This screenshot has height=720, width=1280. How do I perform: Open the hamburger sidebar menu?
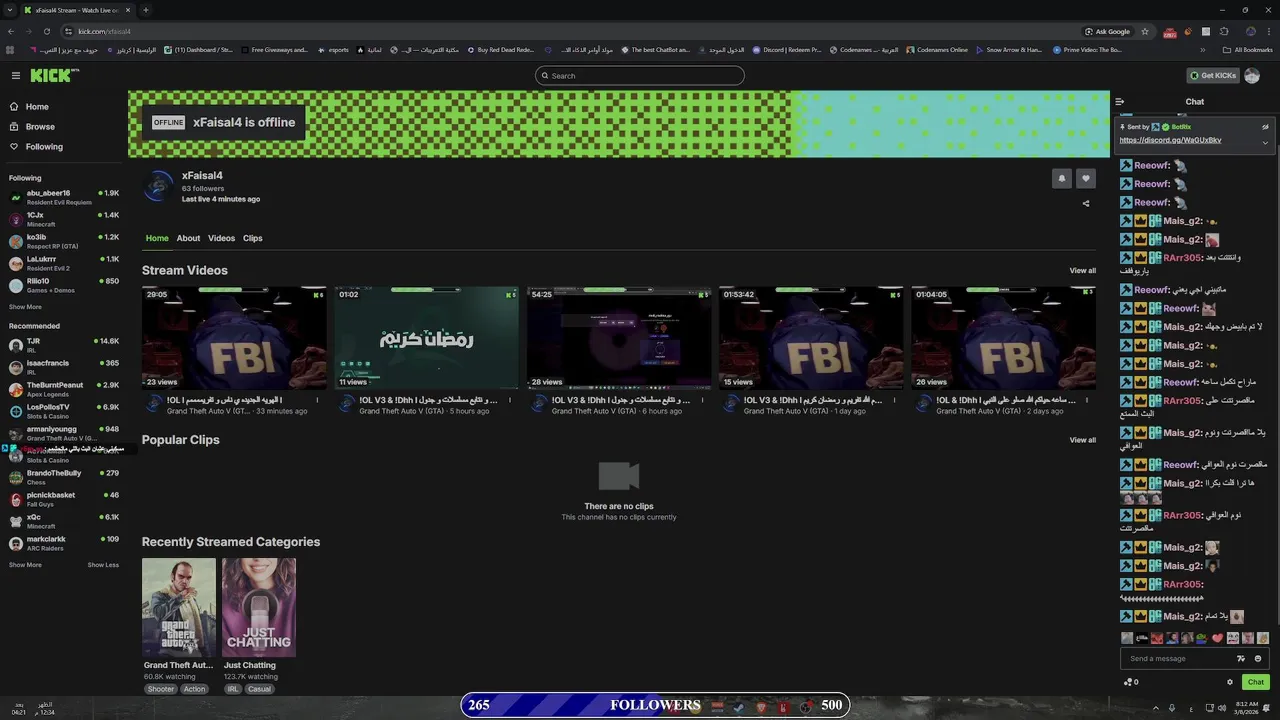tap(15, 75)
